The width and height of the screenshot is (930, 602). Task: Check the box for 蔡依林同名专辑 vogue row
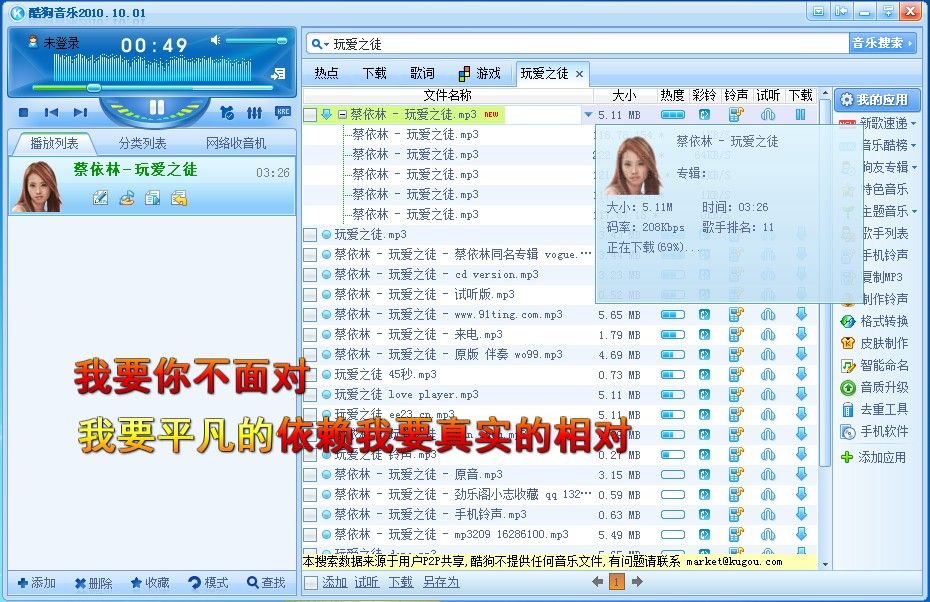310,255
